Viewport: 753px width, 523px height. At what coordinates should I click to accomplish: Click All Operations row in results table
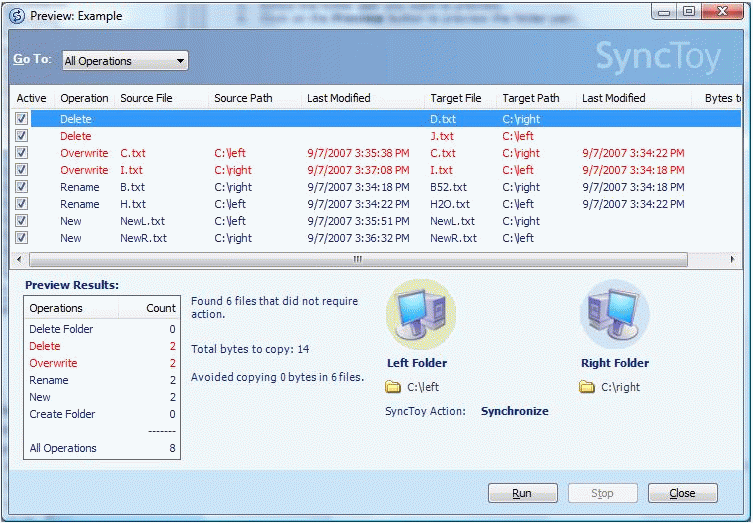pyautogui.click(x=102, y=448)
